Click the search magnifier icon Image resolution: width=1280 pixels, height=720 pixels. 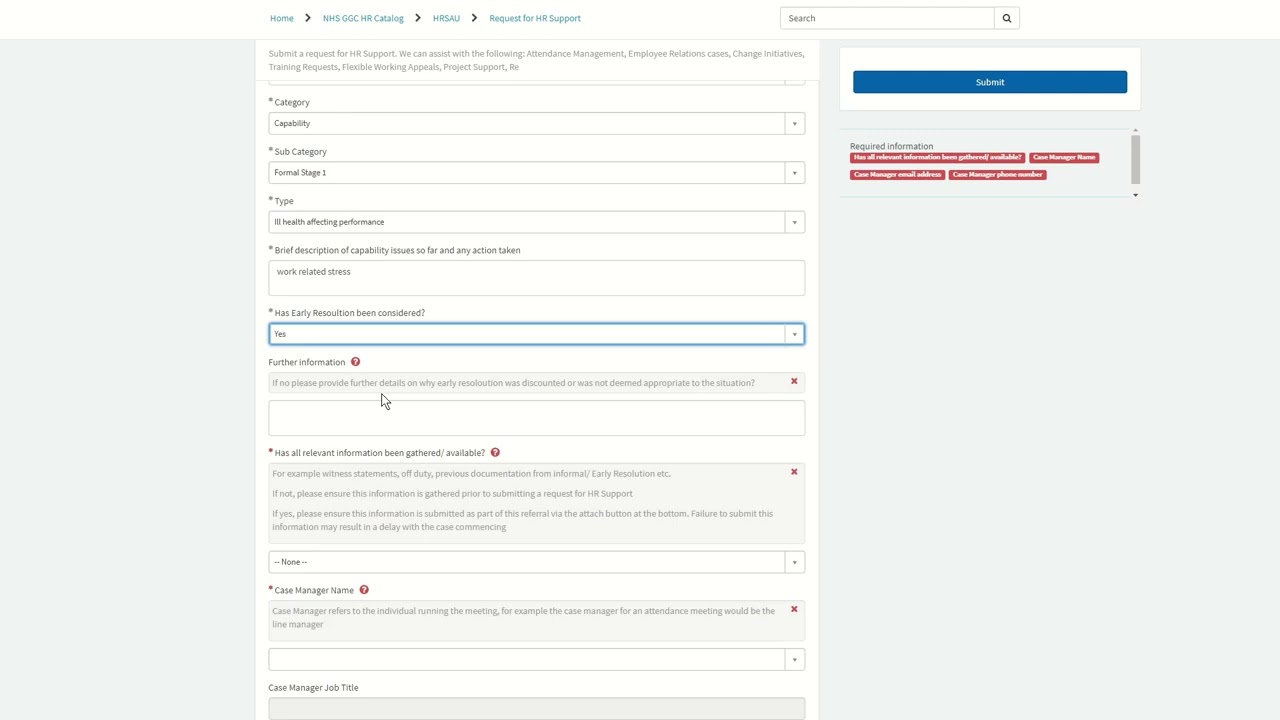pos(1007,18)
